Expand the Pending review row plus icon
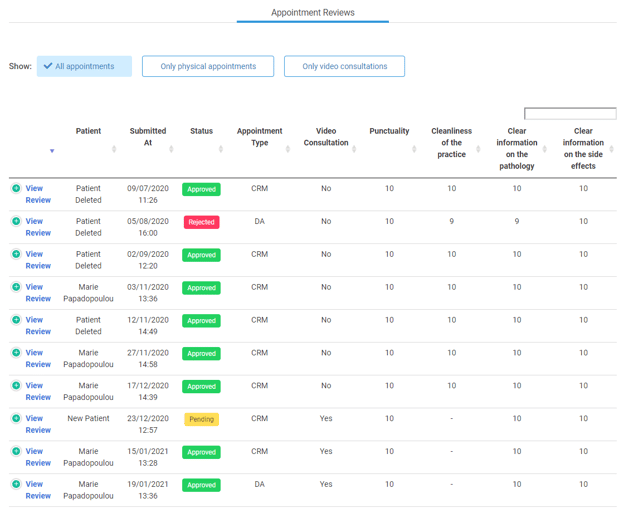 (x=16, y=418)
